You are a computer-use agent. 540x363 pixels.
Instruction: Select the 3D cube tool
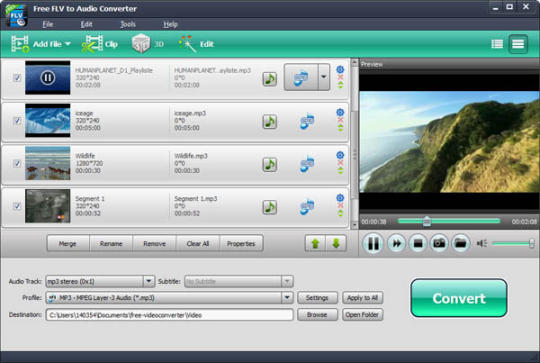pyautogui.click(x=141, y=44)
